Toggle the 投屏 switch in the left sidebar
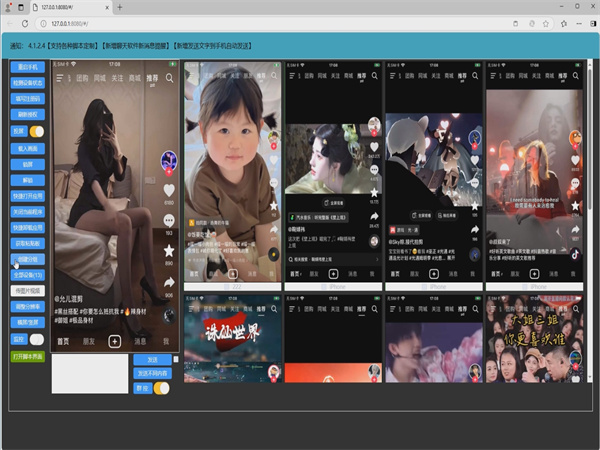Viewport: 600px width, 450px height. tap(36, 131)
